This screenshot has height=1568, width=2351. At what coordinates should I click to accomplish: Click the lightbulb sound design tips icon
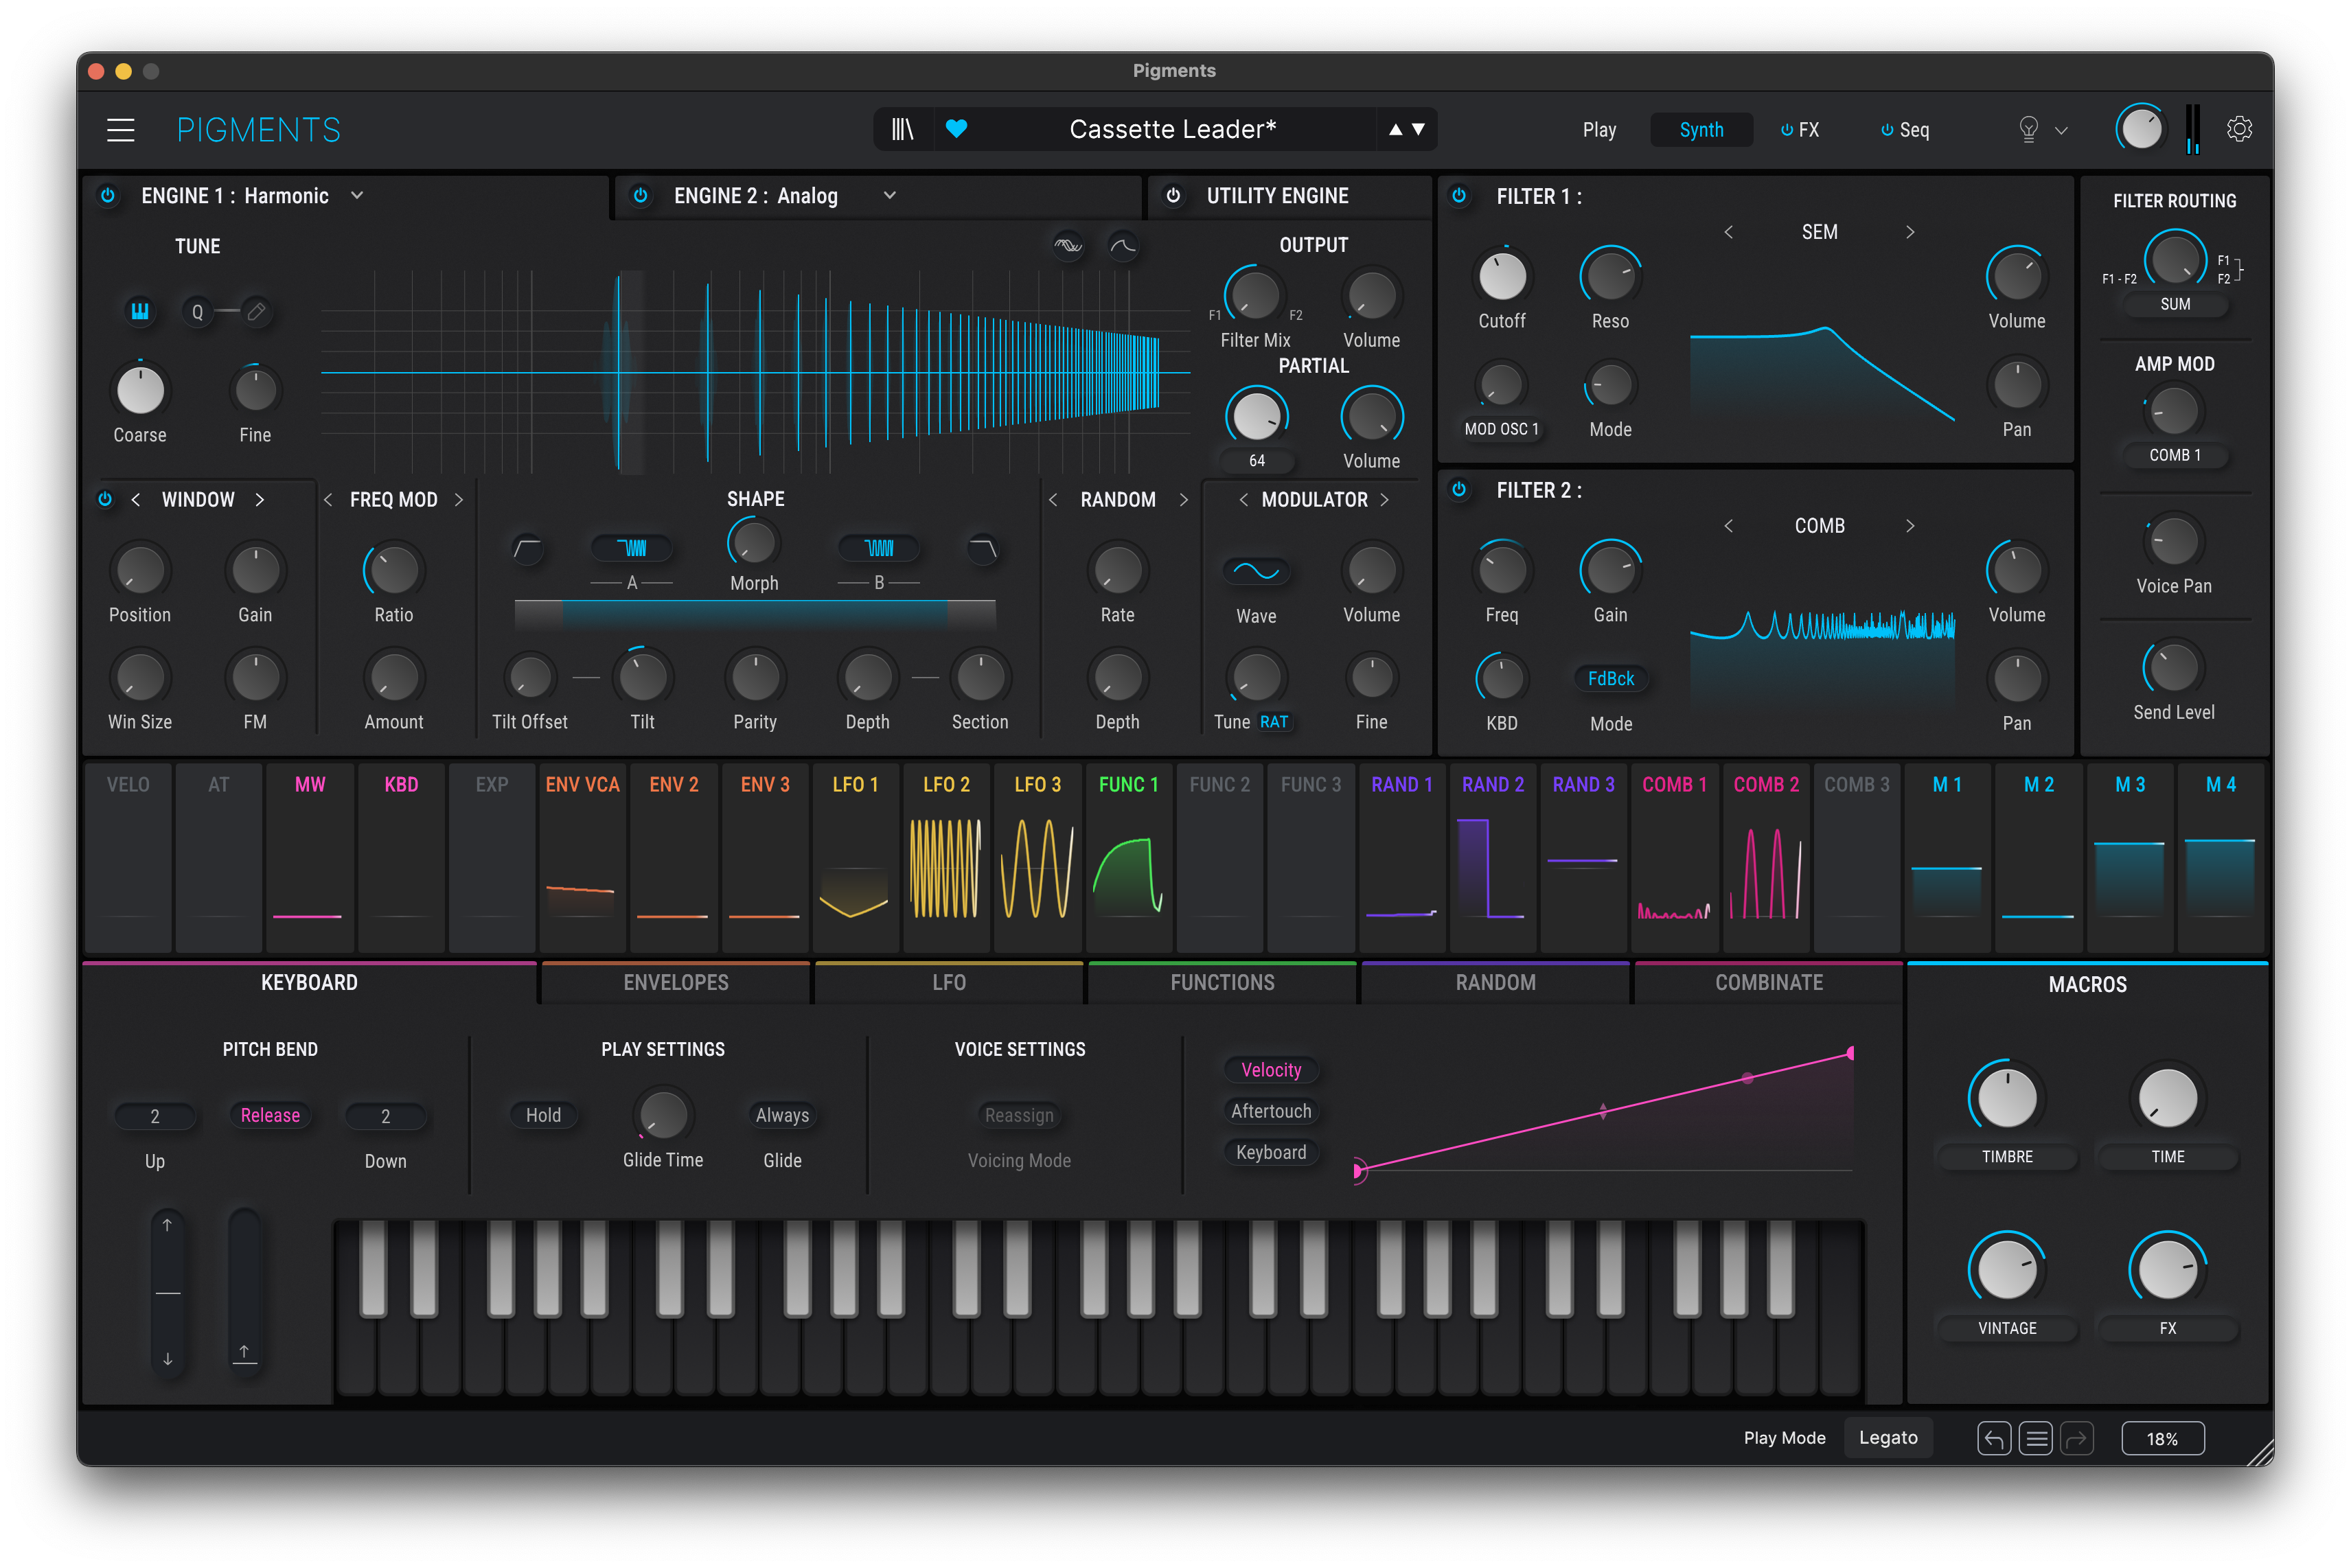tap(2028, 129)
